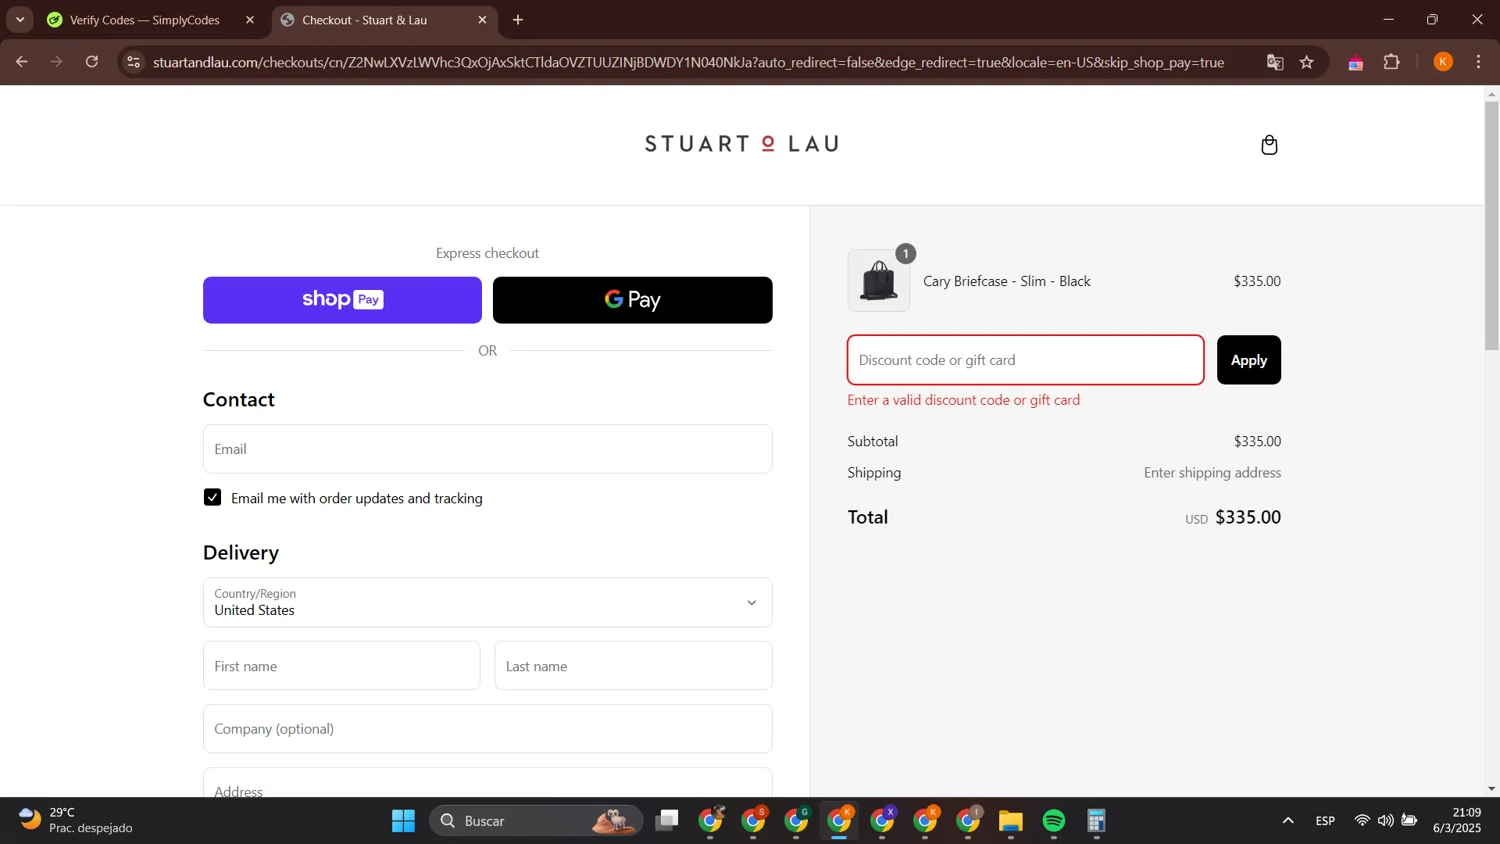Open the extensions puzzle icon
The height and width of the screenshot is (844, 1500).
(x=1391, y=62)
